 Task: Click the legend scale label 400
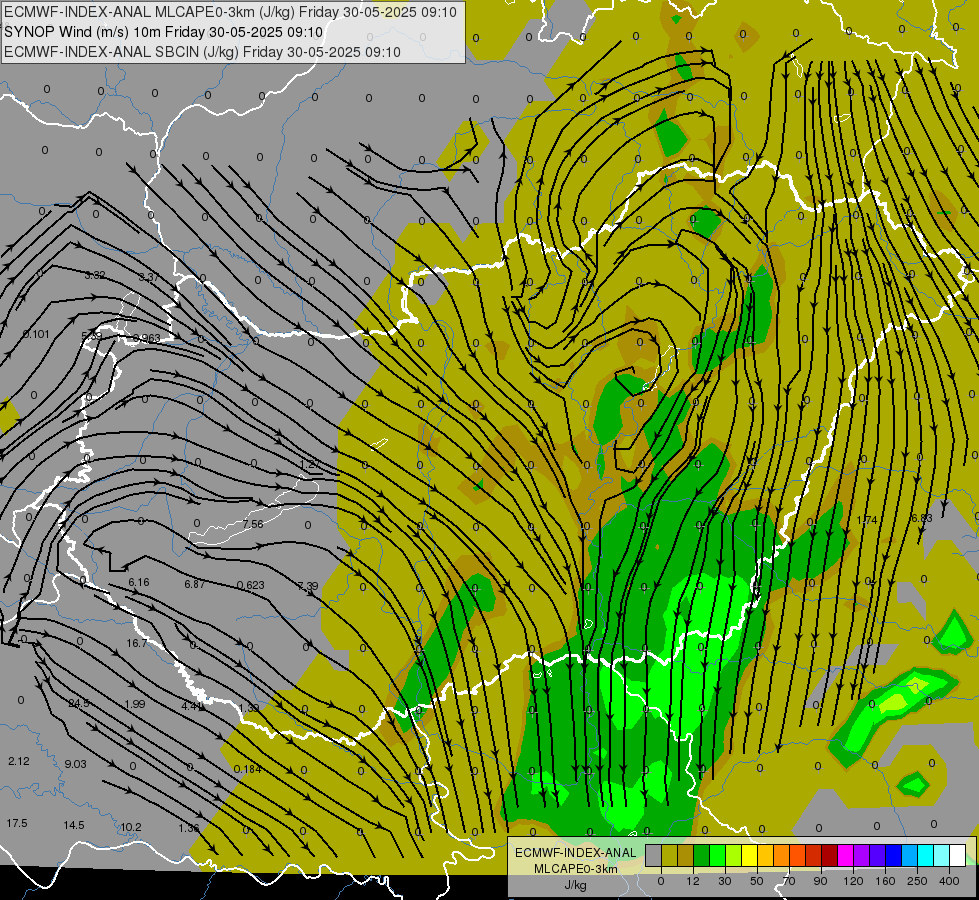(x=949, y=881)
